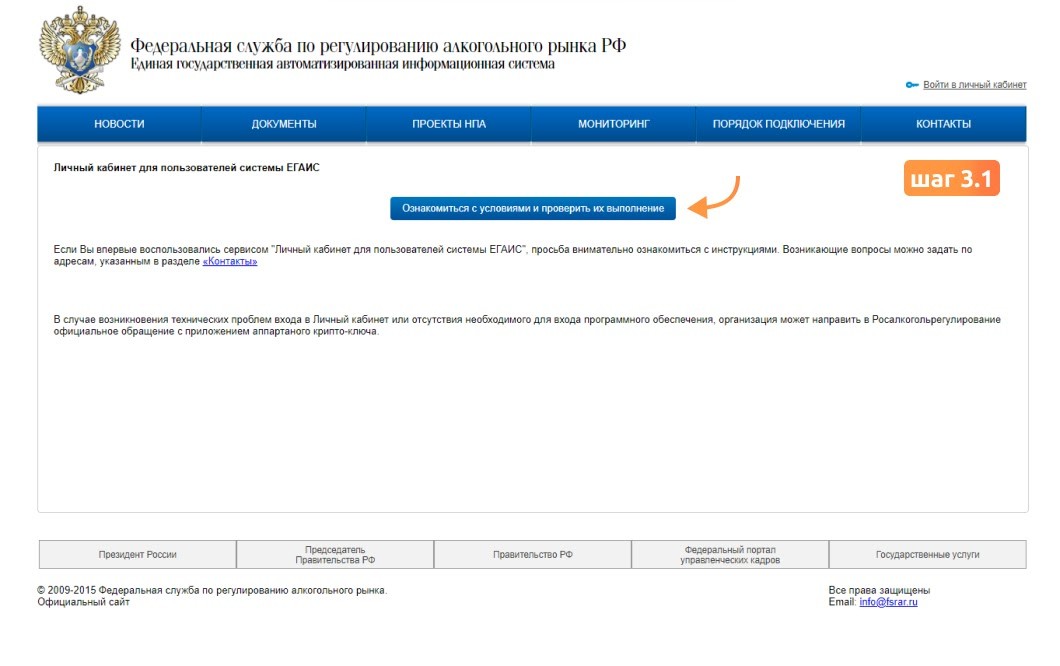Image resolution: width=1060 pixels, height=666 pixels.
Task: Click the Федеральная служба по регулированию site title
Action: pos(378,45)
